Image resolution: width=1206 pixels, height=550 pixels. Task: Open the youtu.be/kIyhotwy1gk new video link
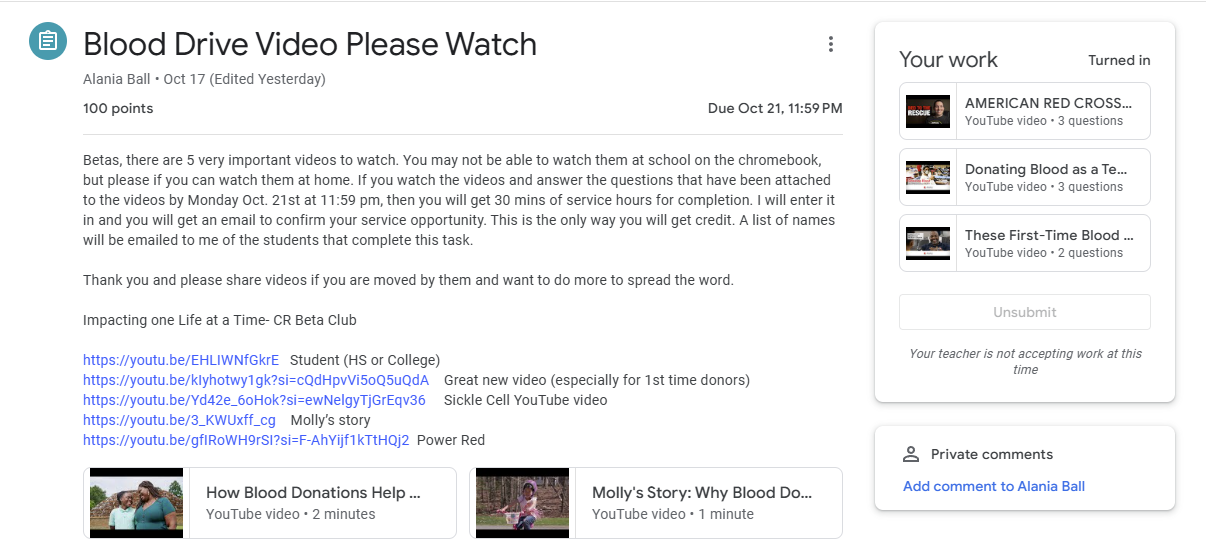pos(256,380)
